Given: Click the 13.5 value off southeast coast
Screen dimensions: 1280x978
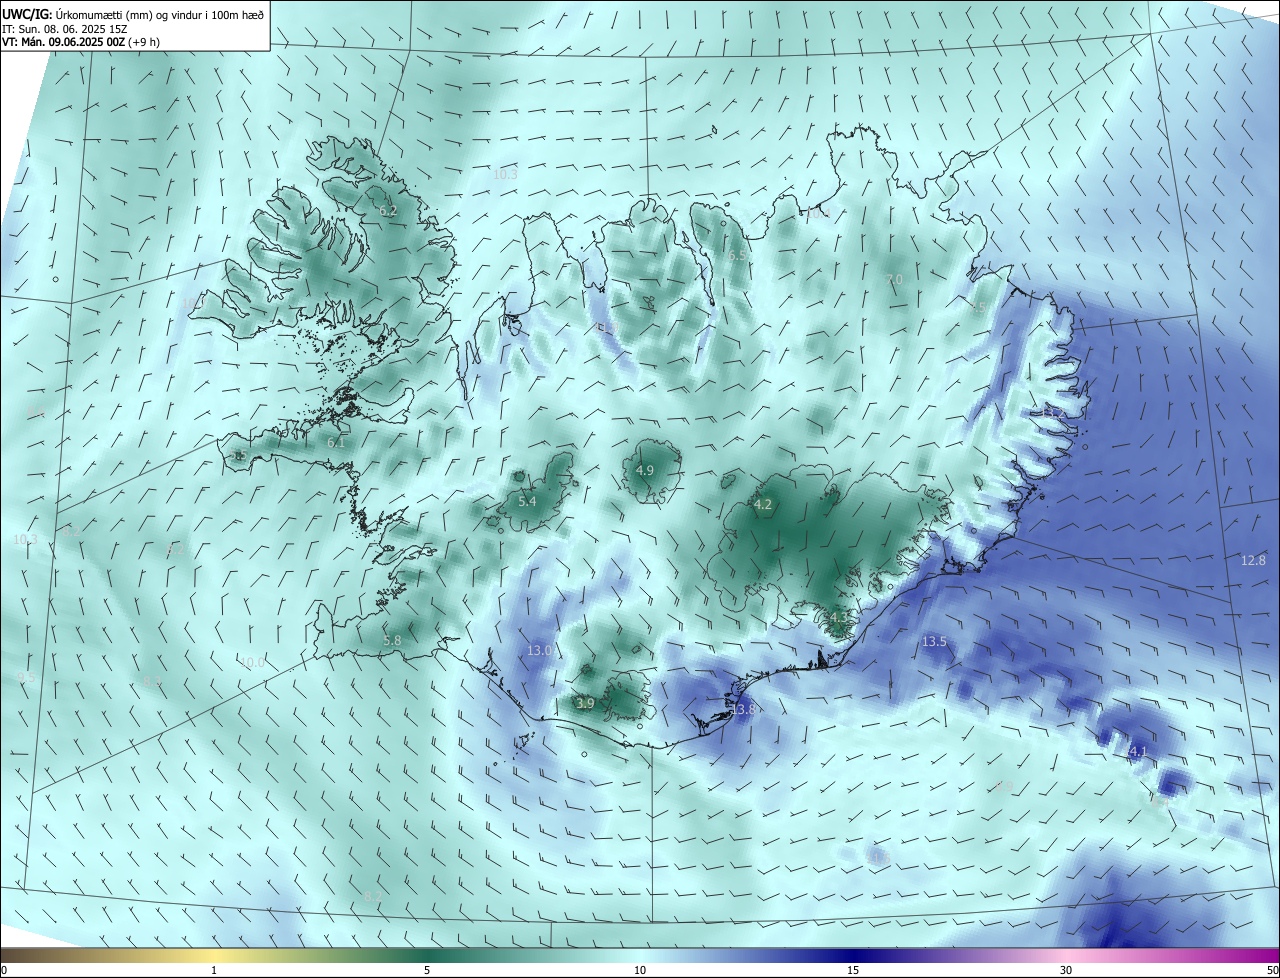Looking at the screenshot, I should [x=934, y=641].
